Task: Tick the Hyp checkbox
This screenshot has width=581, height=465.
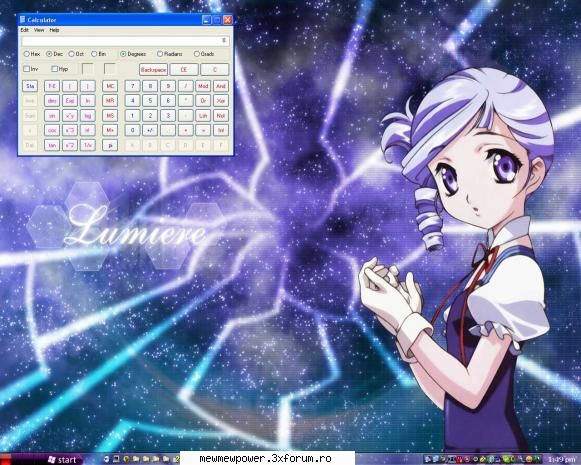Action: [x=60, y=69]
